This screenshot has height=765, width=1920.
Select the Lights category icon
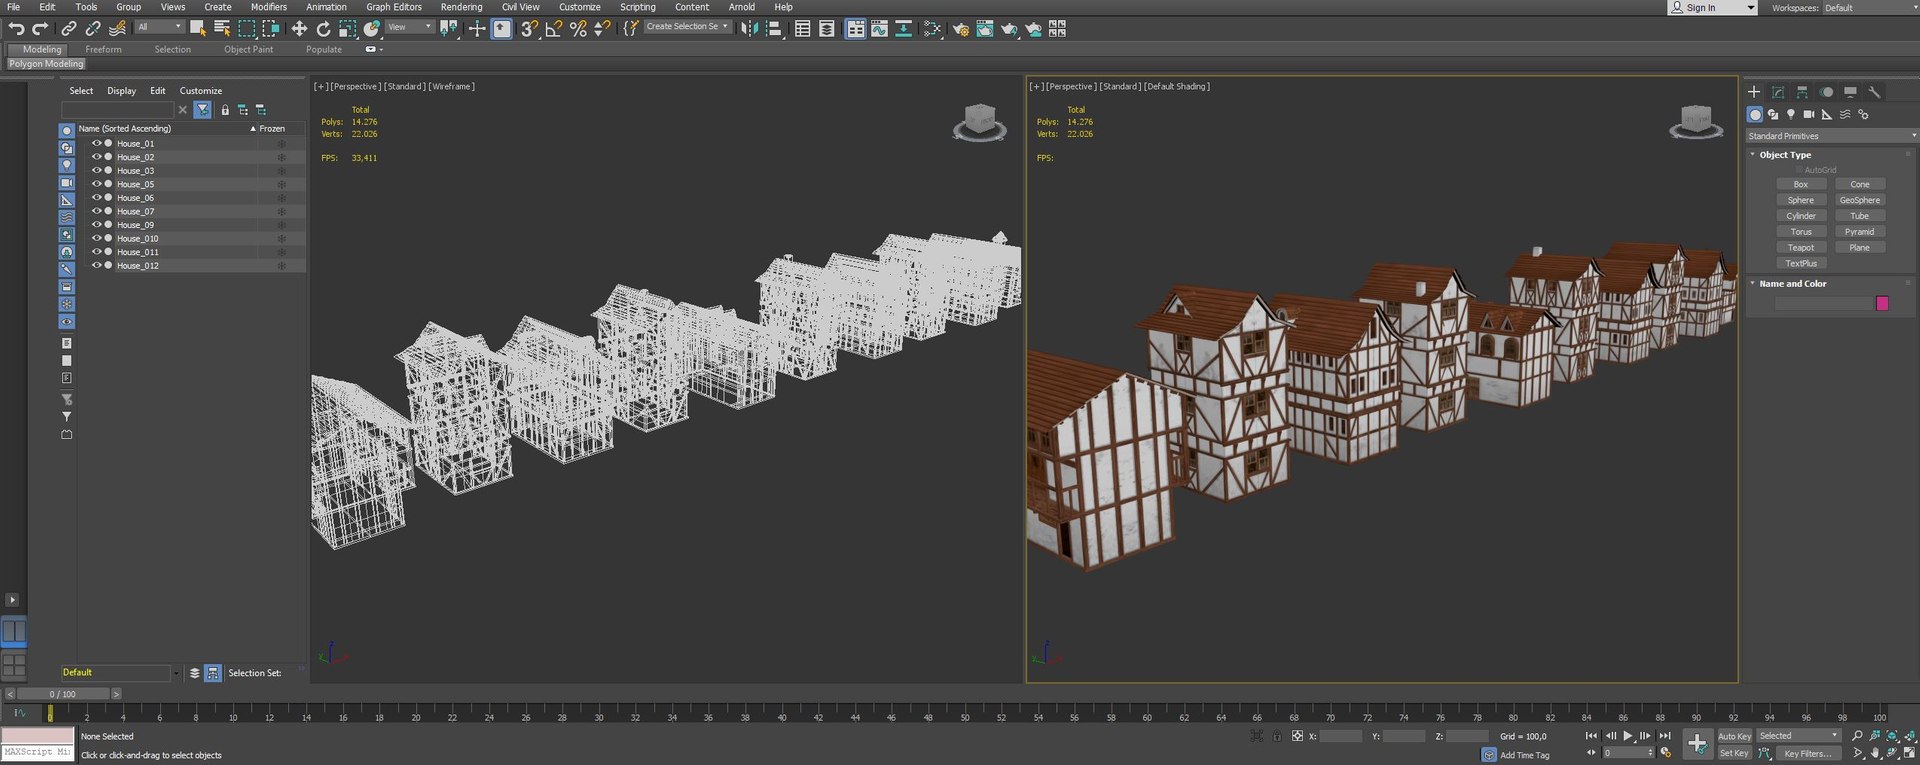click(1791, 115)
